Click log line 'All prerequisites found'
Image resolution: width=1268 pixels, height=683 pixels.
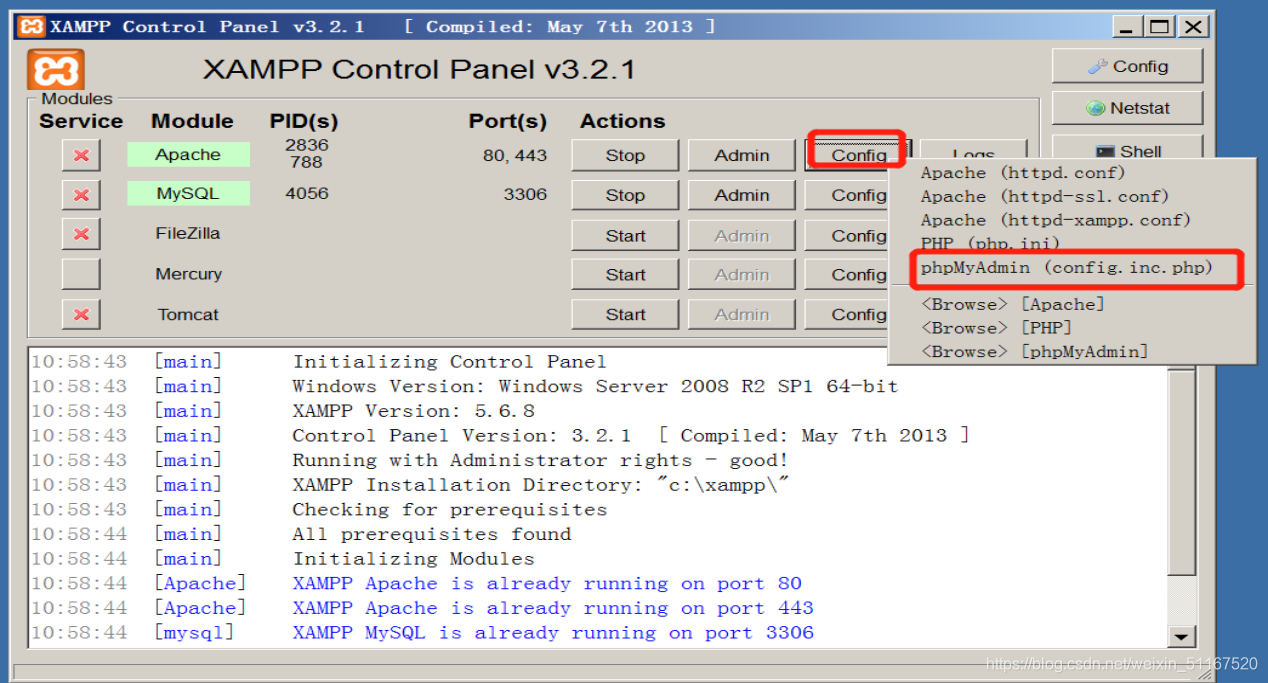[431, 534]
